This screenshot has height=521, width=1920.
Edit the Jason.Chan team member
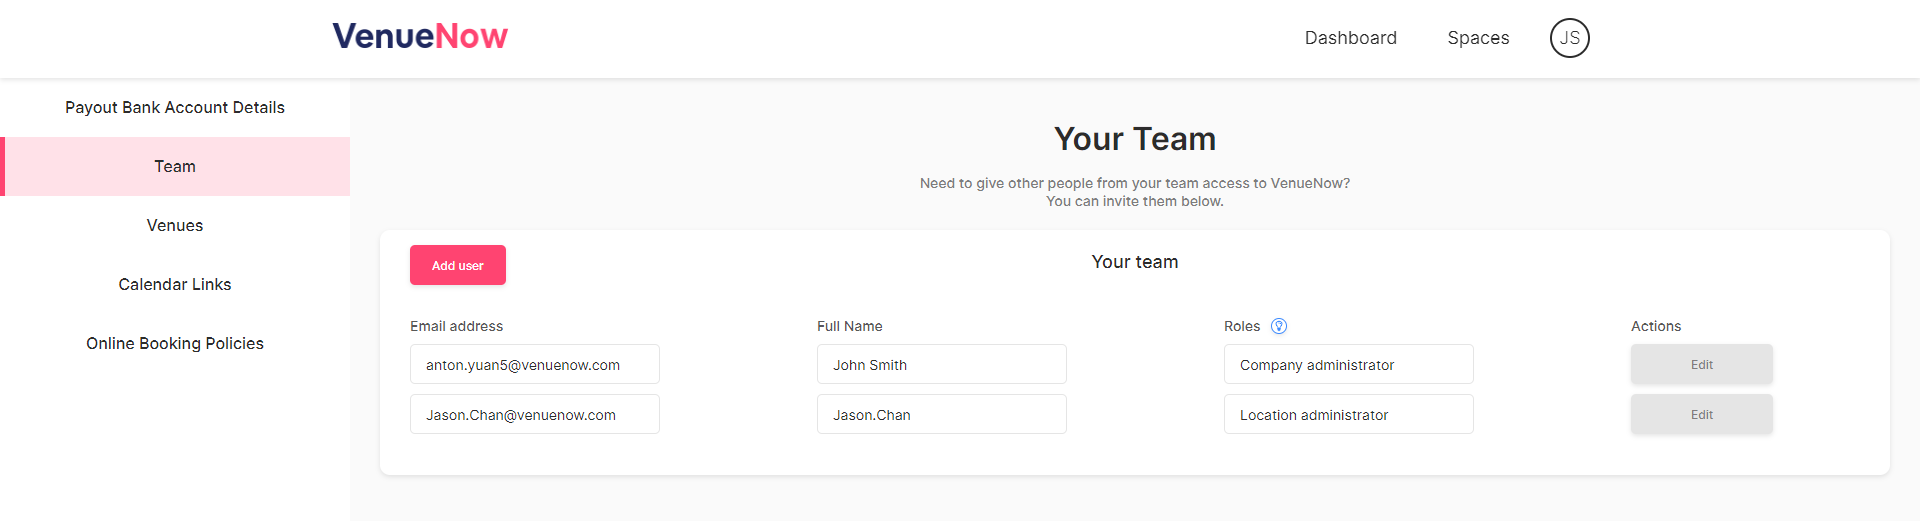1701,414
